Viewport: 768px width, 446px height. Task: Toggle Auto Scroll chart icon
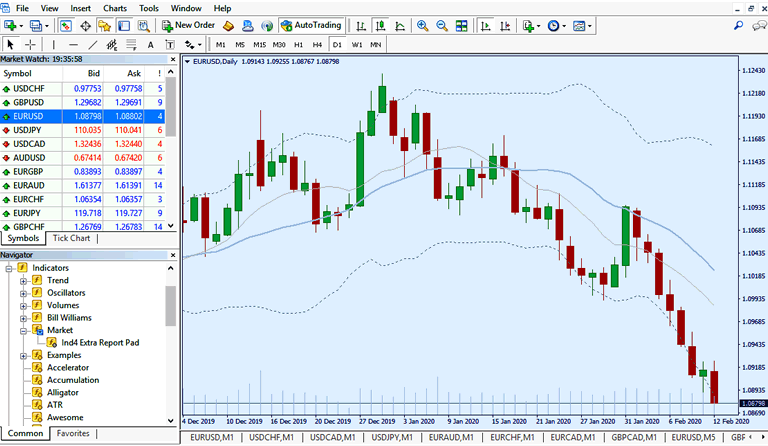[486, 25]
